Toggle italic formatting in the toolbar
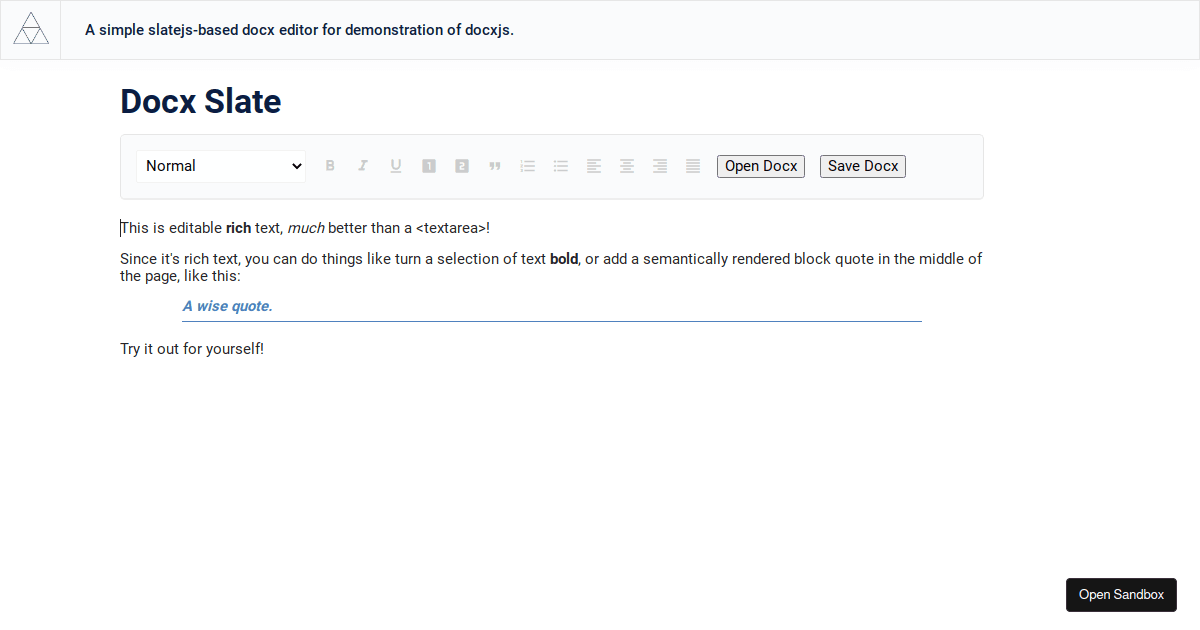The width and height of the screenshot is (1200, 630). 363,166
